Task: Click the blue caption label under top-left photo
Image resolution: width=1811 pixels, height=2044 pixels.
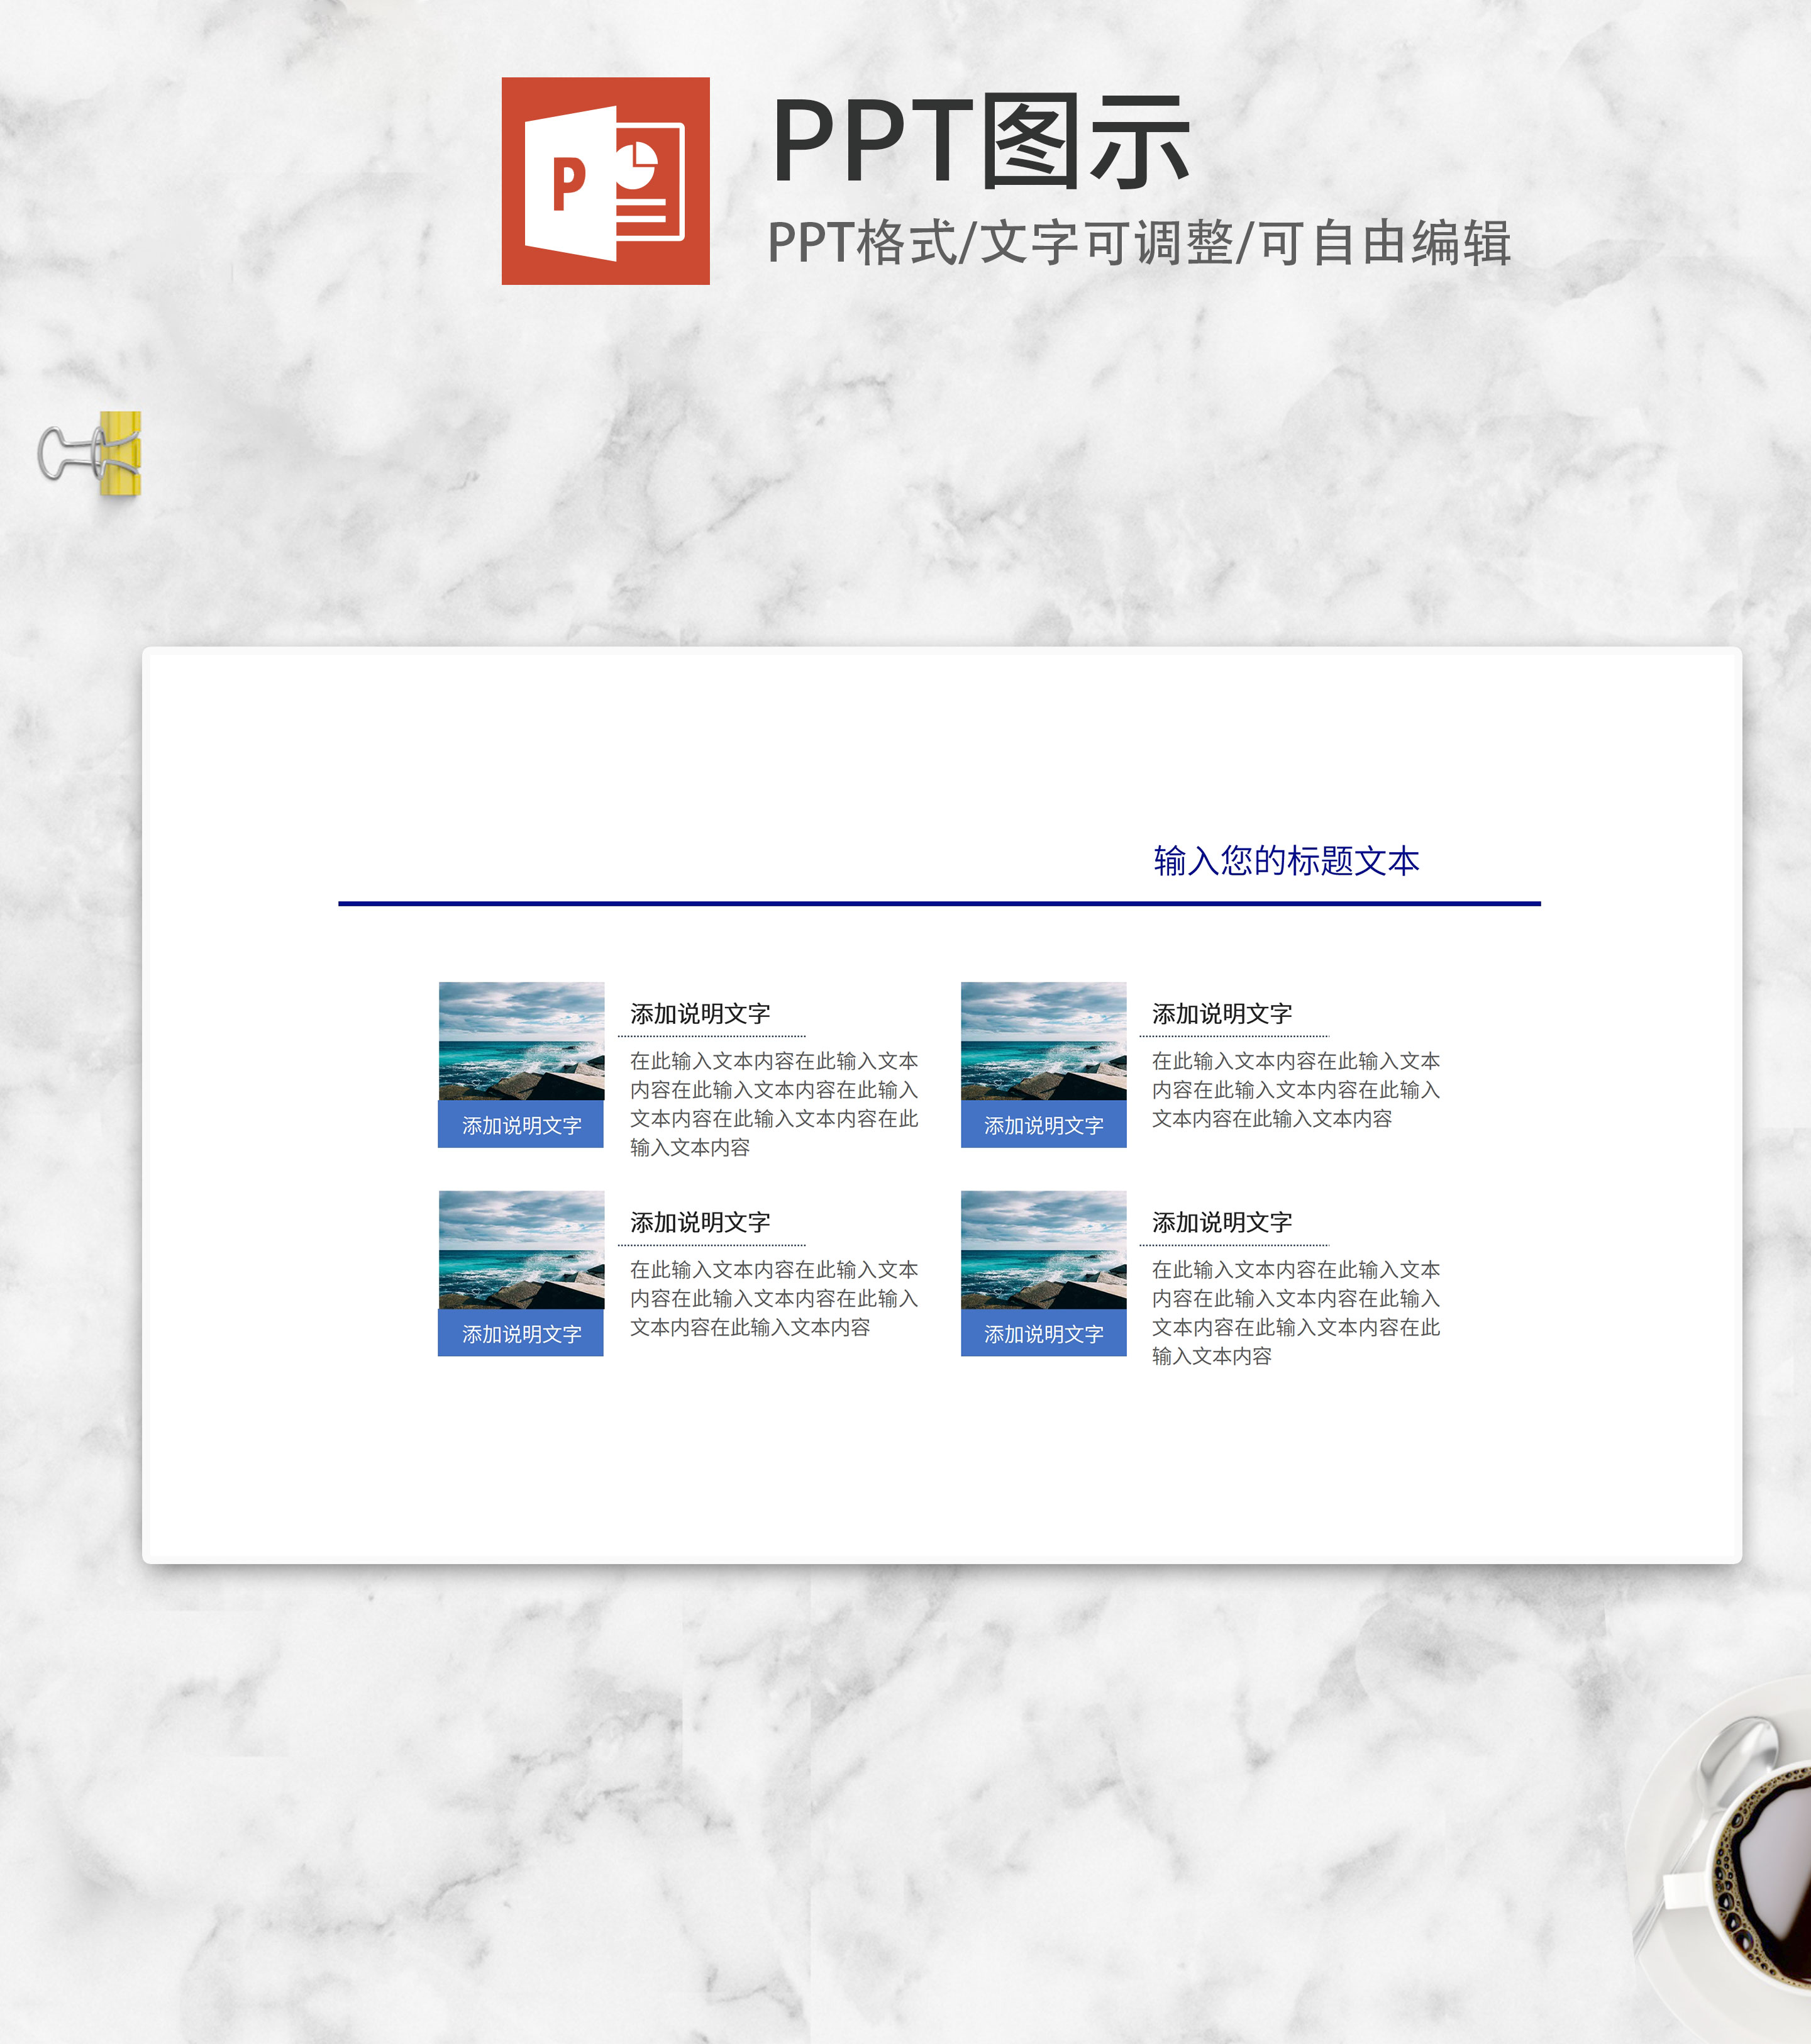Action: (521, 1125)
